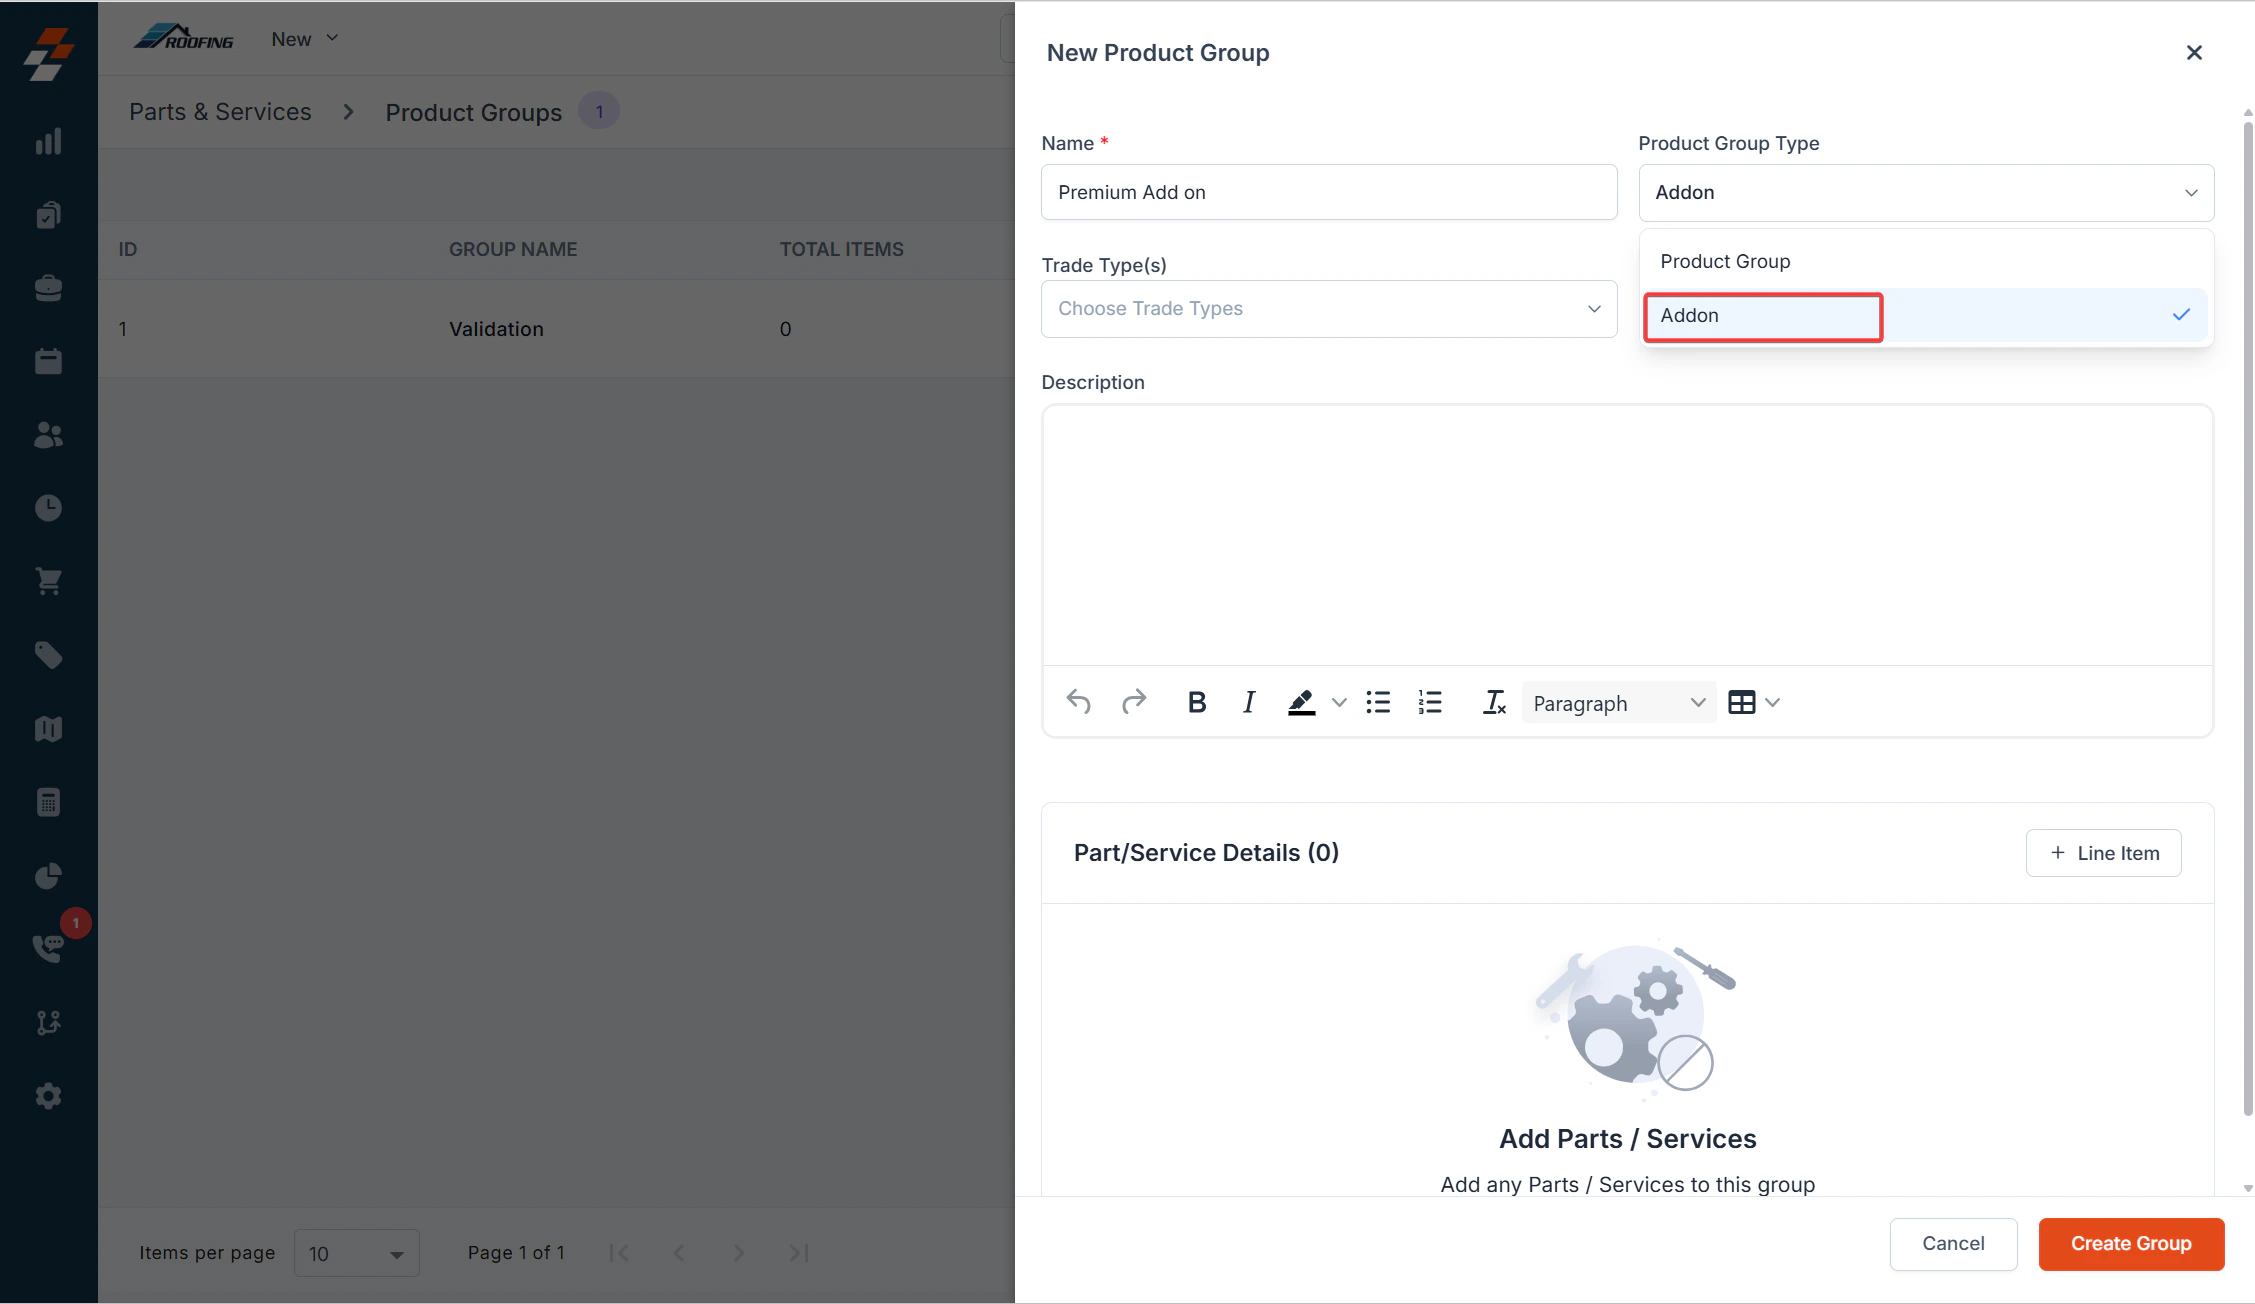Click the redo arrow in editor
The image size is (2255, 1304).
tap(1133, 703)
